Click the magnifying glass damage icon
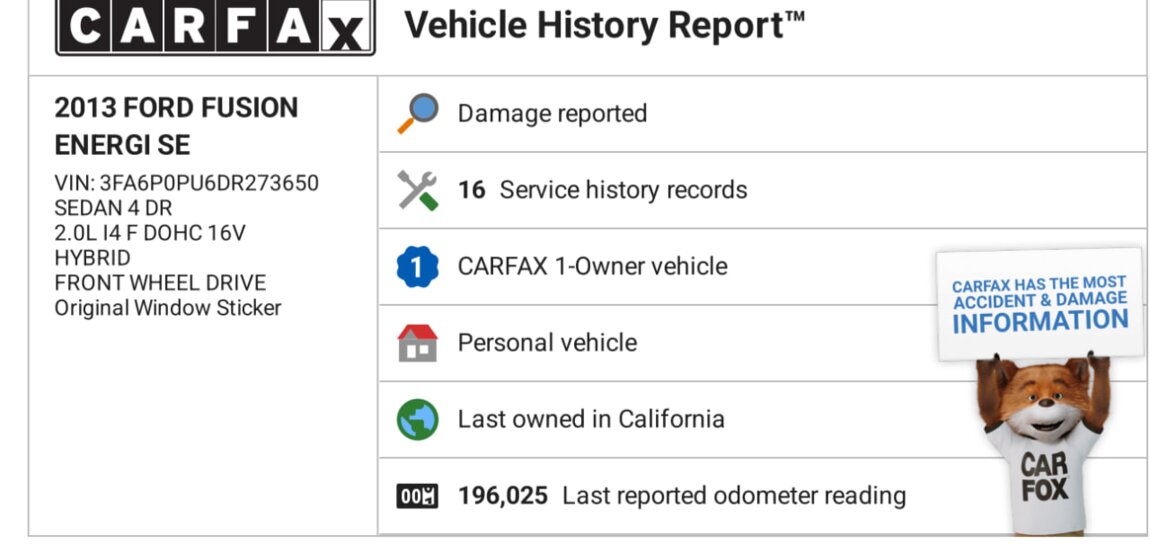This screenshot has height=544, width=1150. pos(417,114)
